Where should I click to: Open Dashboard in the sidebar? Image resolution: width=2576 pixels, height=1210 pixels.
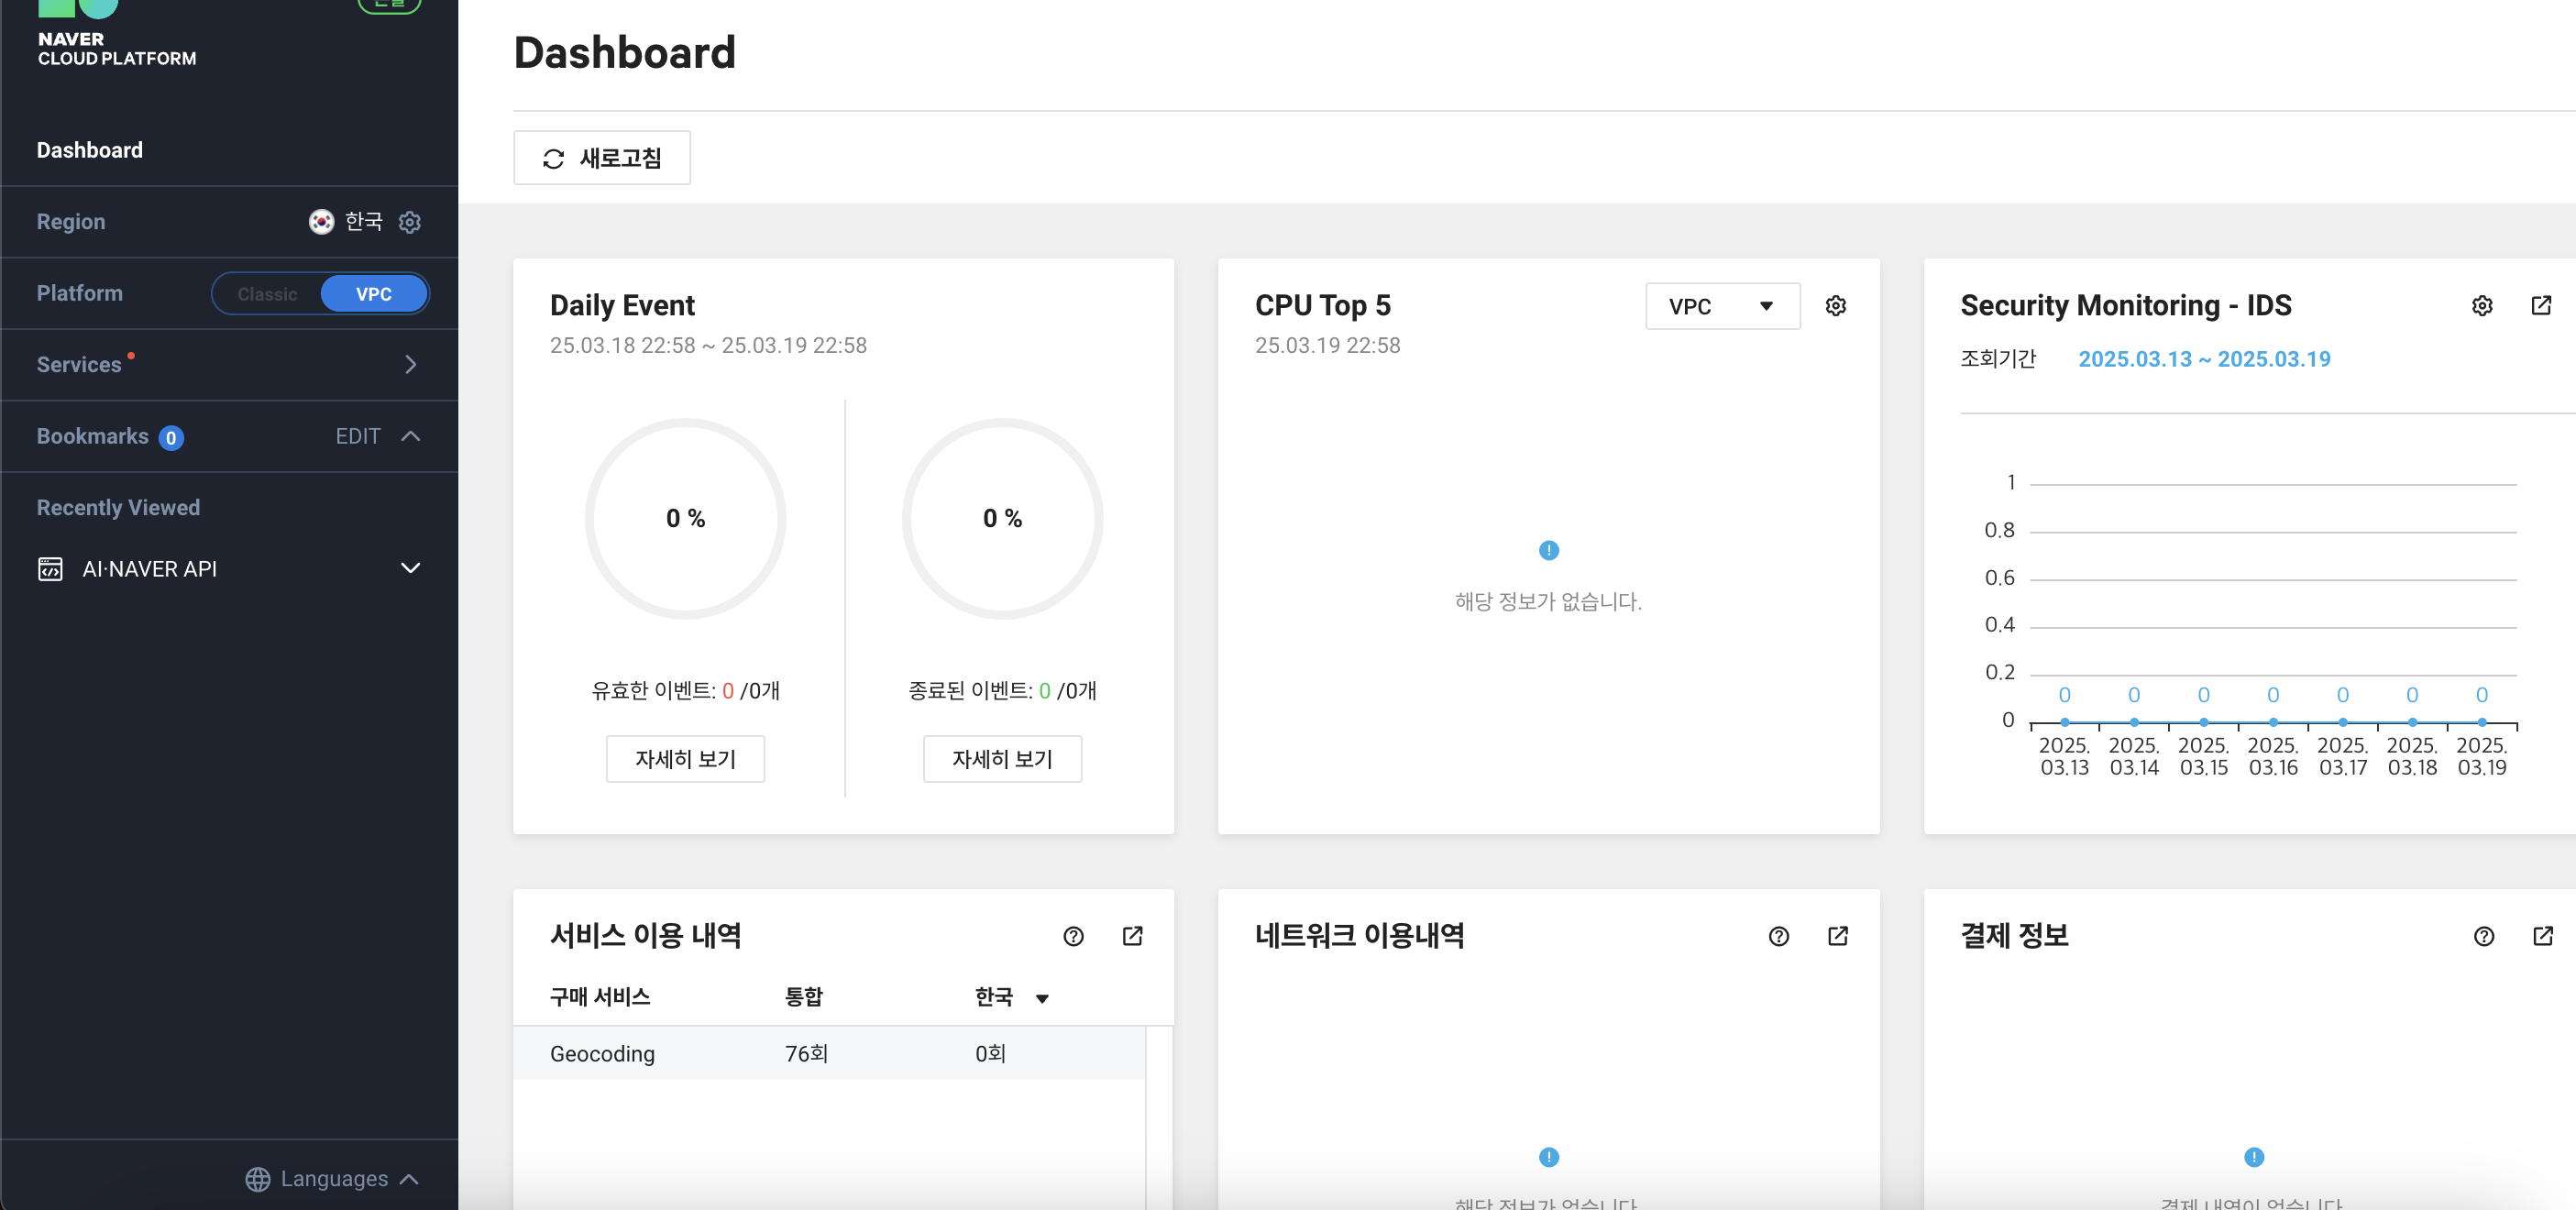click(90, 150)
